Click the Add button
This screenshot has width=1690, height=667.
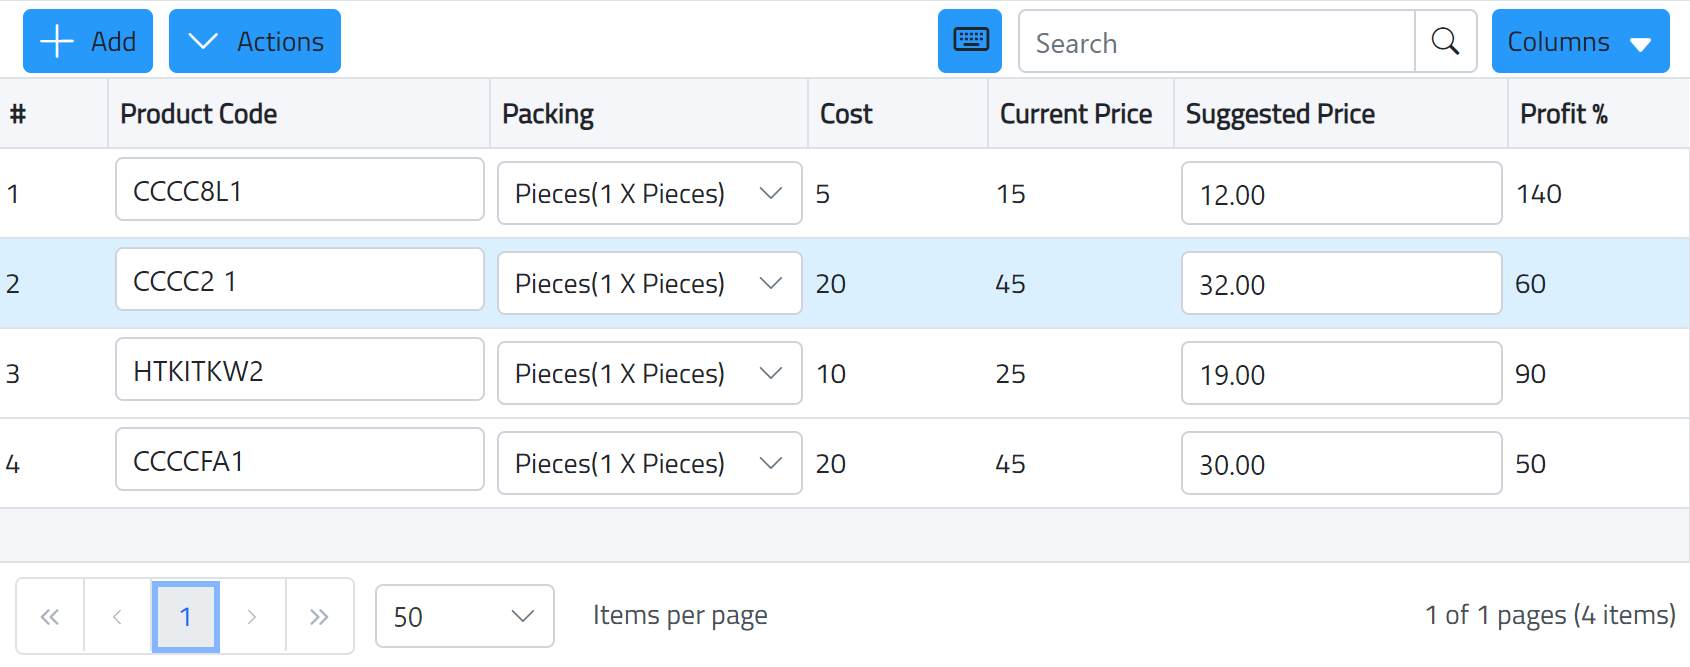click(87, 41)
